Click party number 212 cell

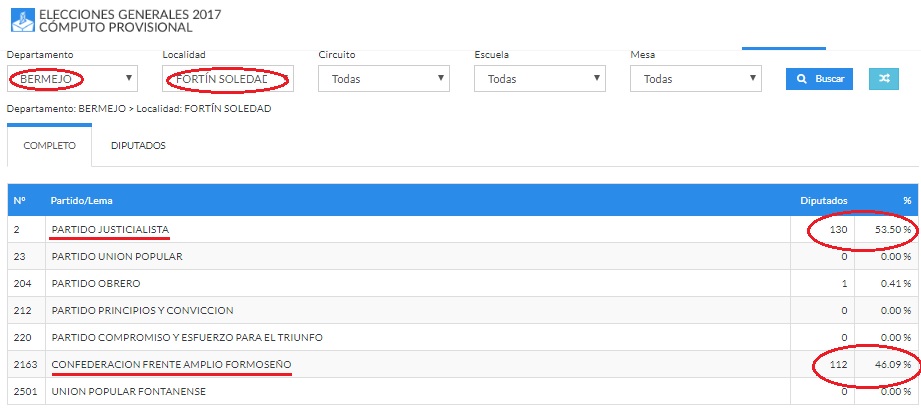pos(26,311)
